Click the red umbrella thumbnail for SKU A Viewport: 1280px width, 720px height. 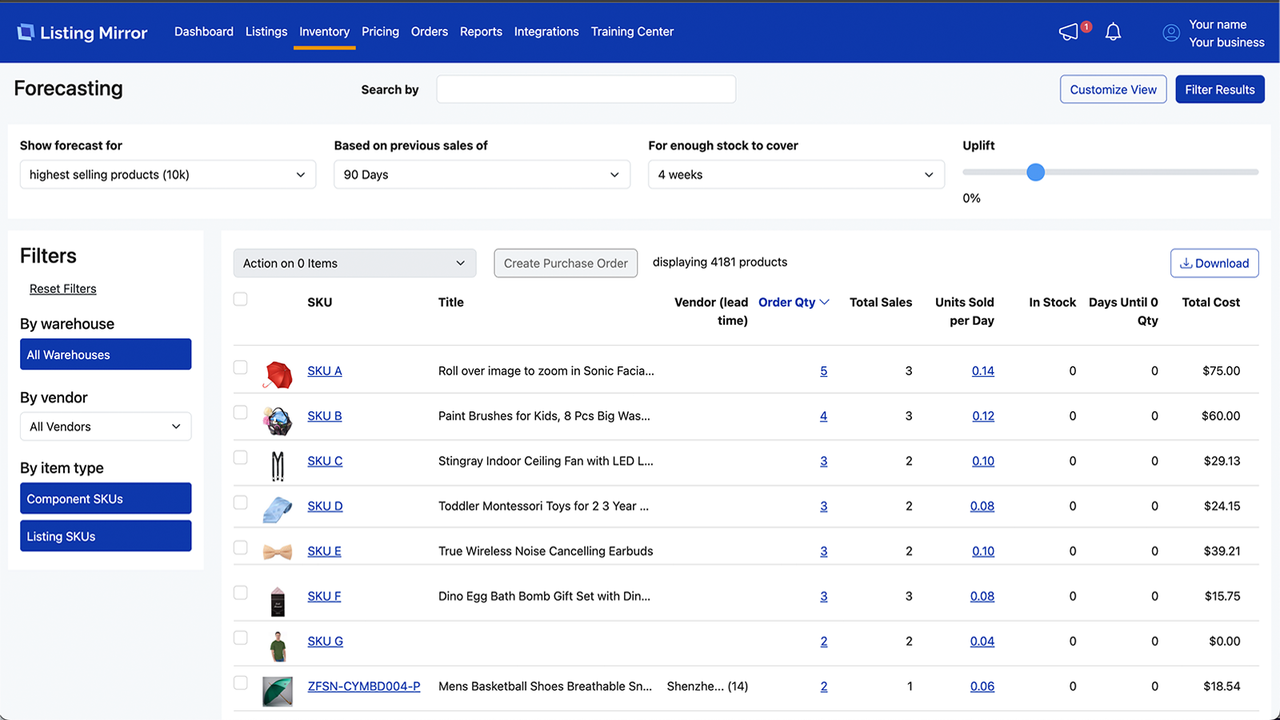(x=278, y=375)
